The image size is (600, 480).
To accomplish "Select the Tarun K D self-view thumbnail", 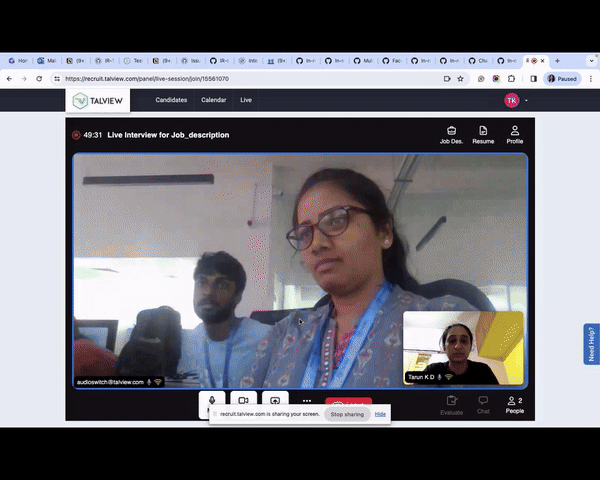I will (x=463, y=348).
